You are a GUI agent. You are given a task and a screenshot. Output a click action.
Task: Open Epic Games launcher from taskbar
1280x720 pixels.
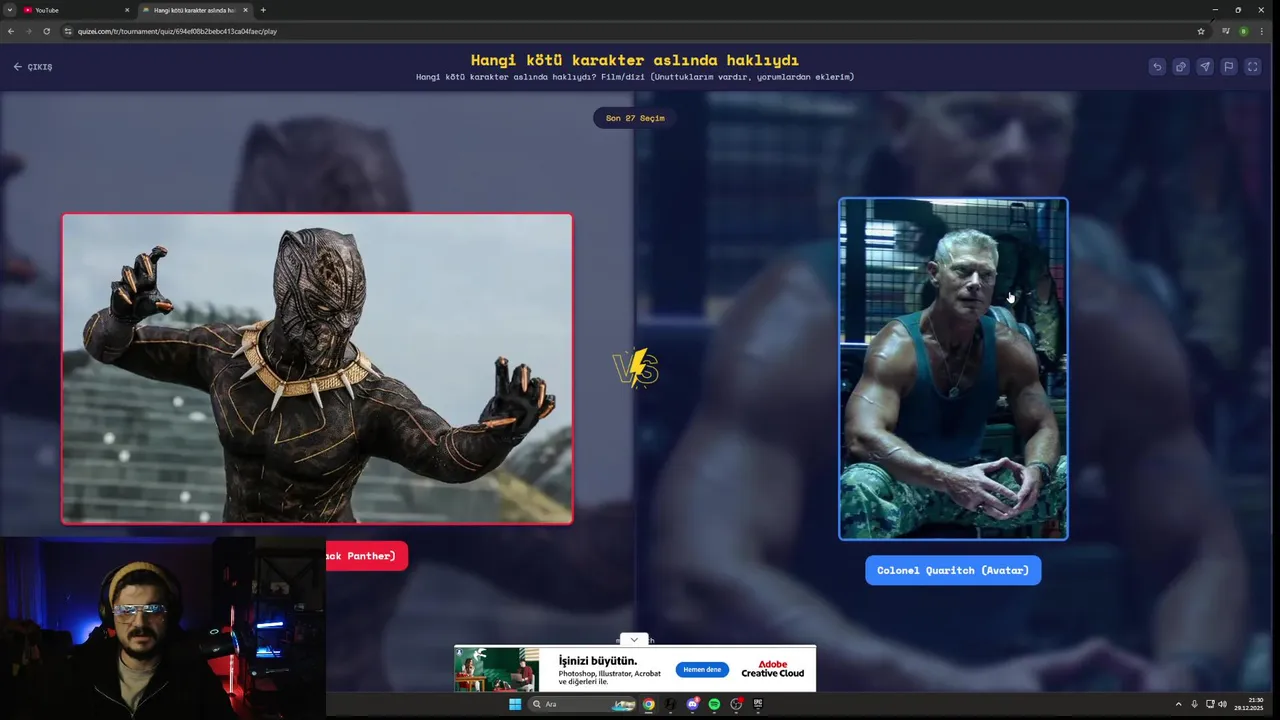click(x=758, y=704)
